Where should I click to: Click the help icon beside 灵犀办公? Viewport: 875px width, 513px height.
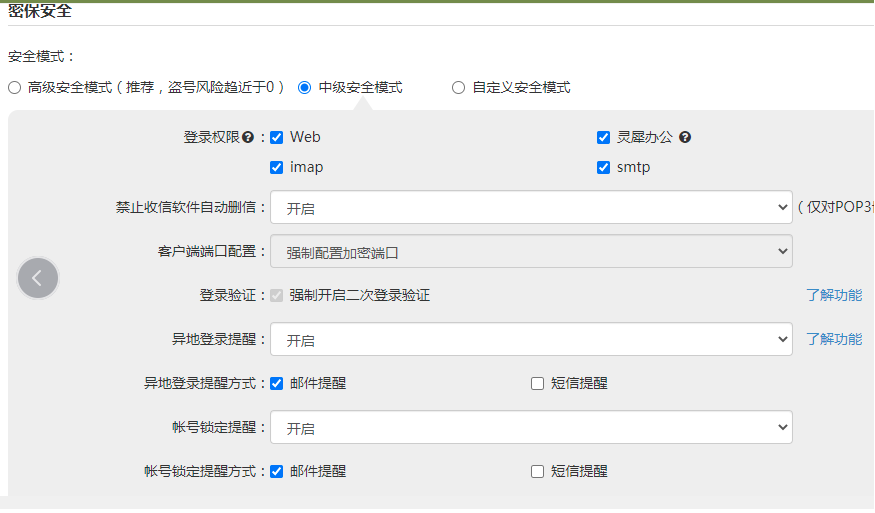click(x=685, y=138)
